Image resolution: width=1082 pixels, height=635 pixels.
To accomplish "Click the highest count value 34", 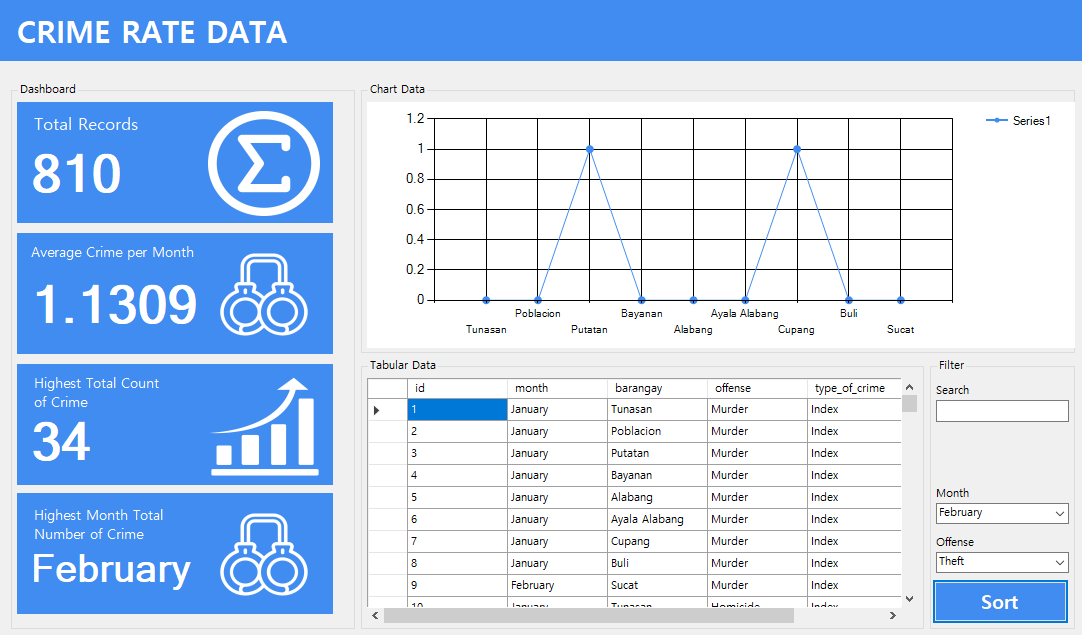I will (61, 442).
